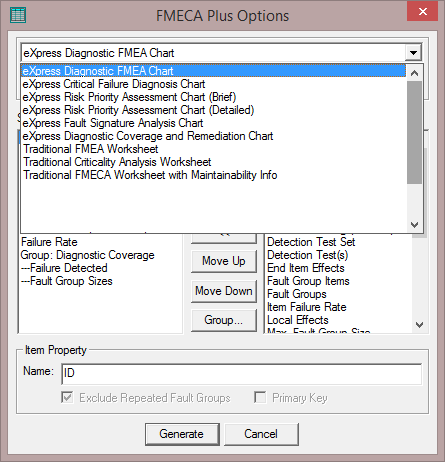Select Traditional Criticality Analysis Worksheet
Viewport: 445px width, 462px height.
117,162
